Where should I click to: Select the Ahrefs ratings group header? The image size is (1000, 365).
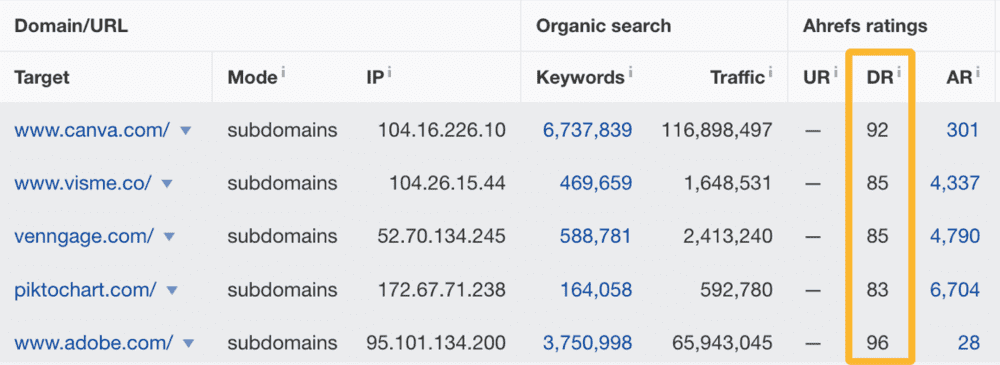[x=865, y=26]
